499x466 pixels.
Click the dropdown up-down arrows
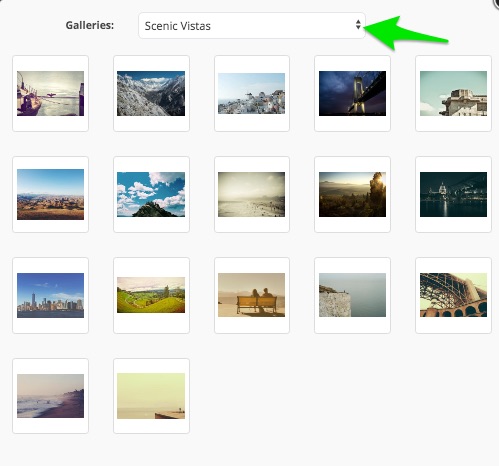click(x=358, y=25)
